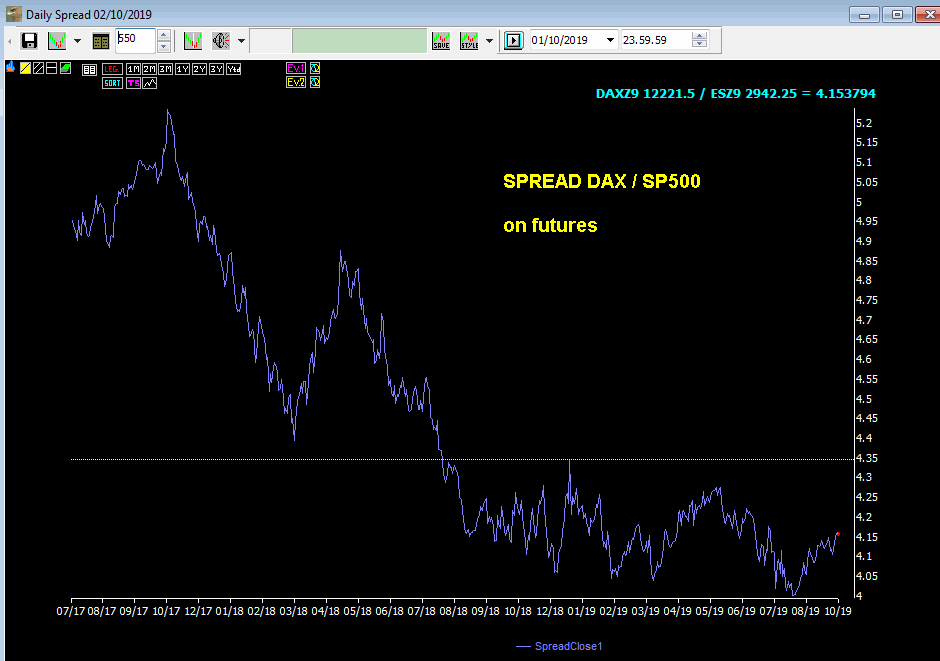The width and height of the screenshot is (940, 661).
Task: Click the magenta TS button
Action: pyautogui.click(x=133, y=83)
